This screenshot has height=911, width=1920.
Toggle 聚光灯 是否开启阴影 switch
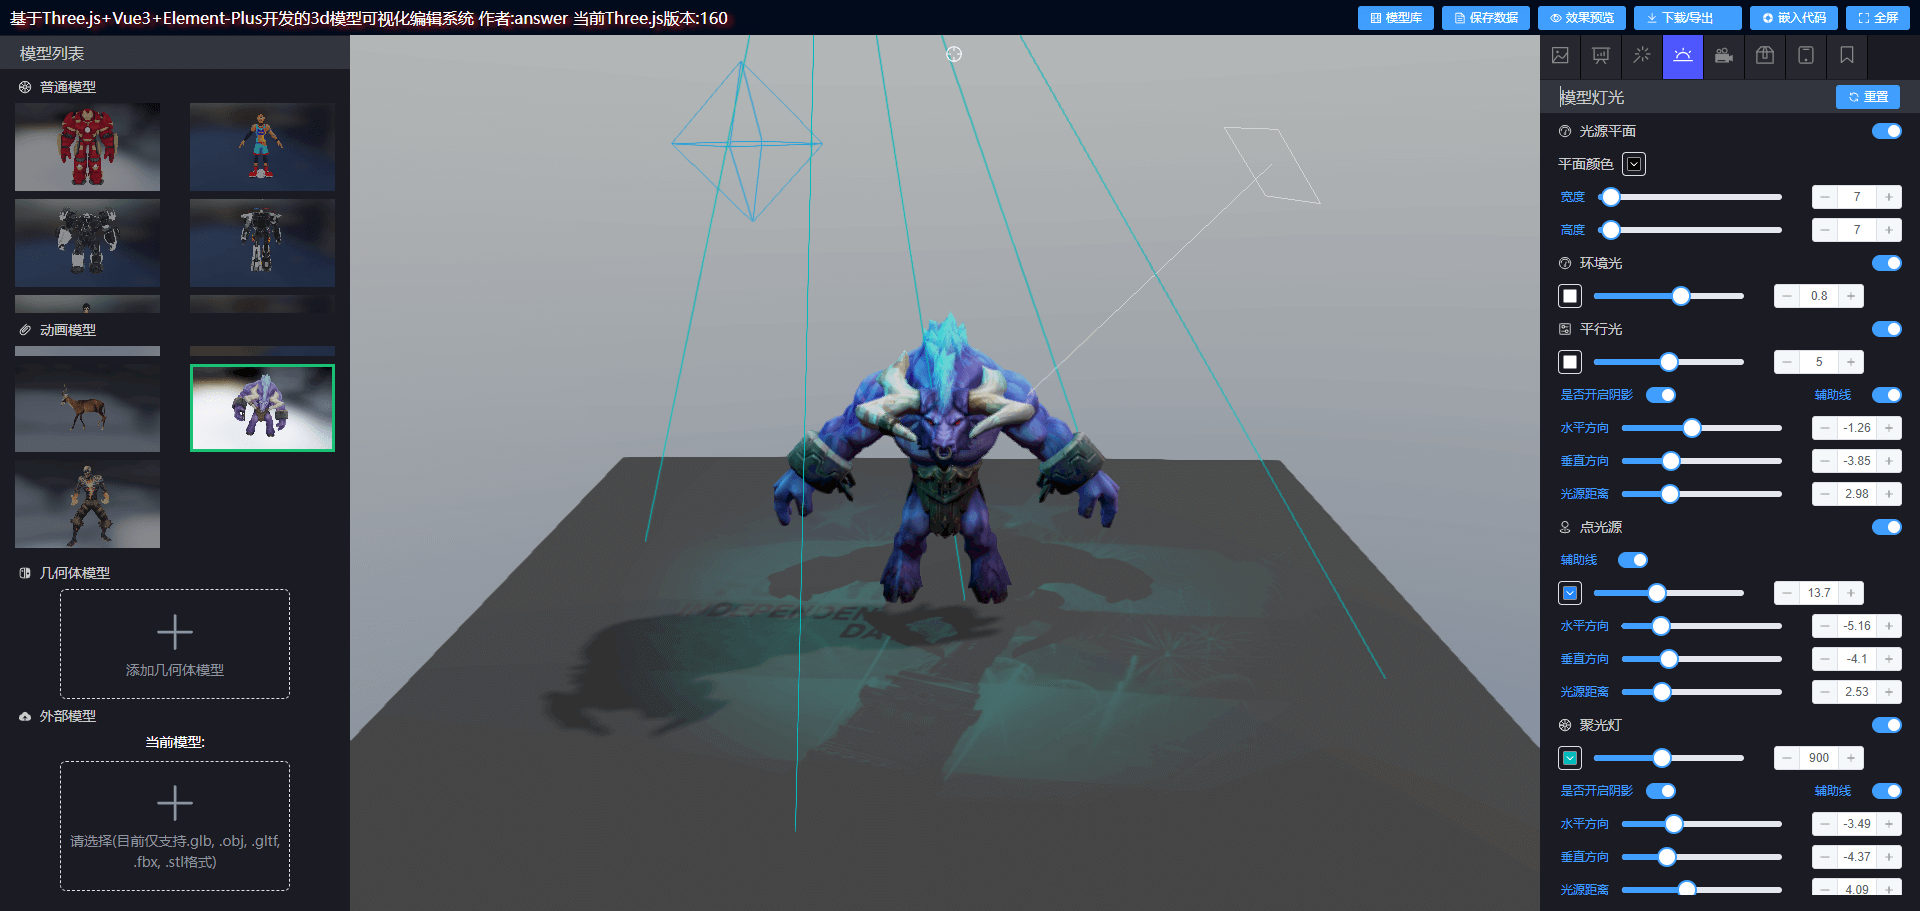click(1661, 791)
